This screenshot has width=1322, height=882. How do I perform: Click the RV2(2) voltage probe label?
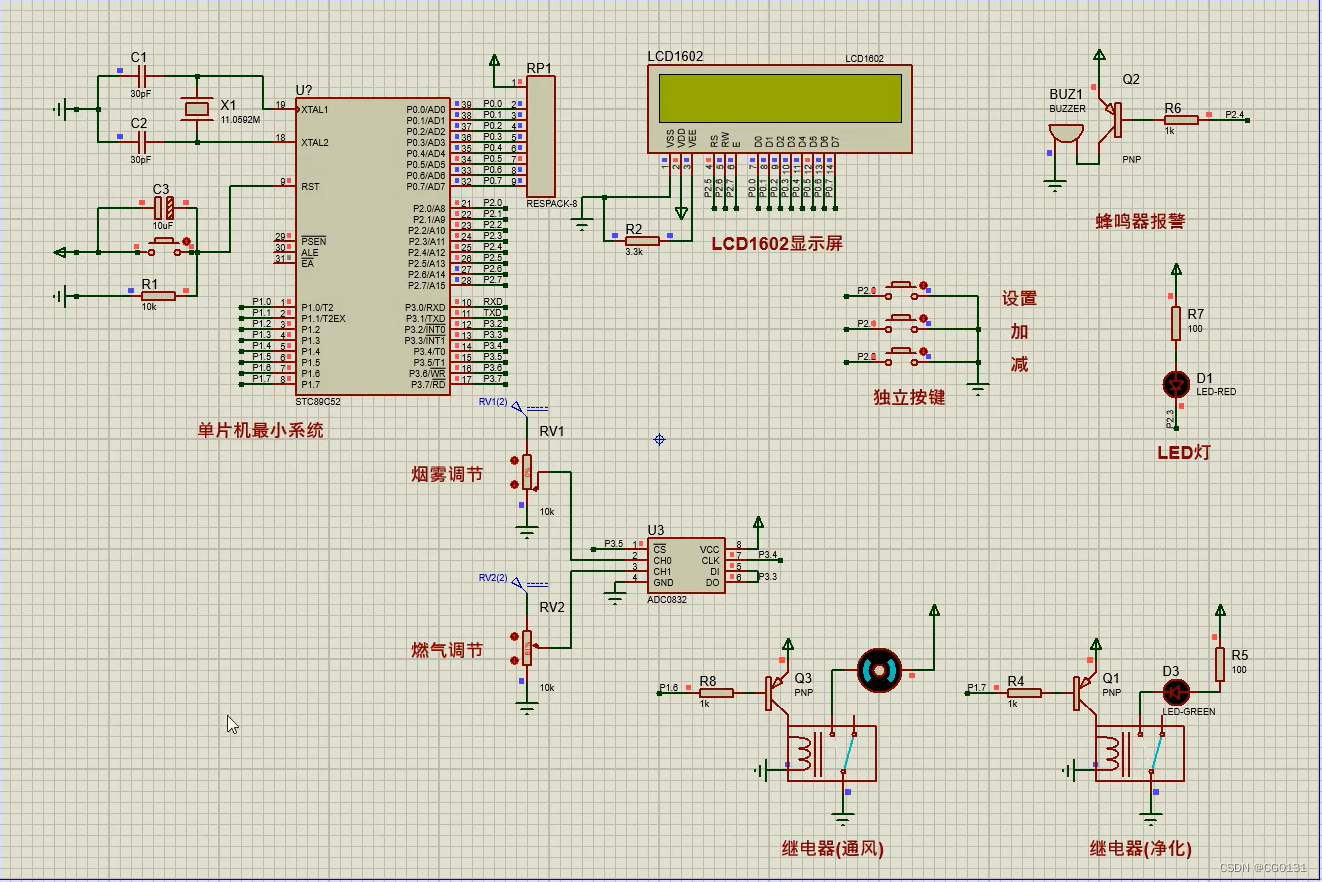(493, 578)
